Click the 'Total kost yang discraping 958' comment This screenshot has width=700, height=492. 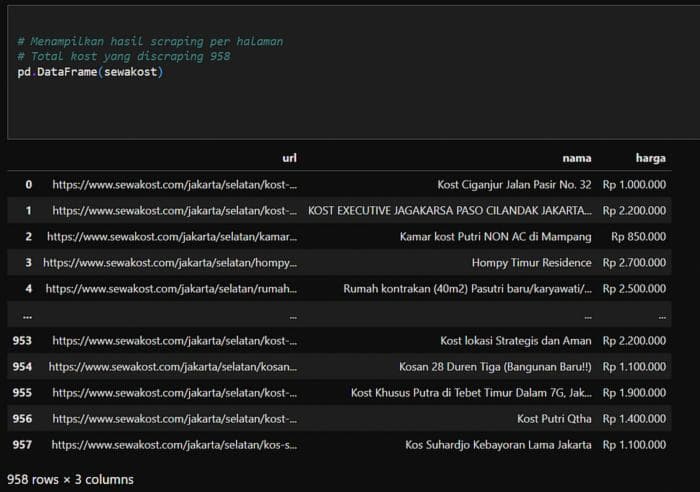(x=124, y=56)
